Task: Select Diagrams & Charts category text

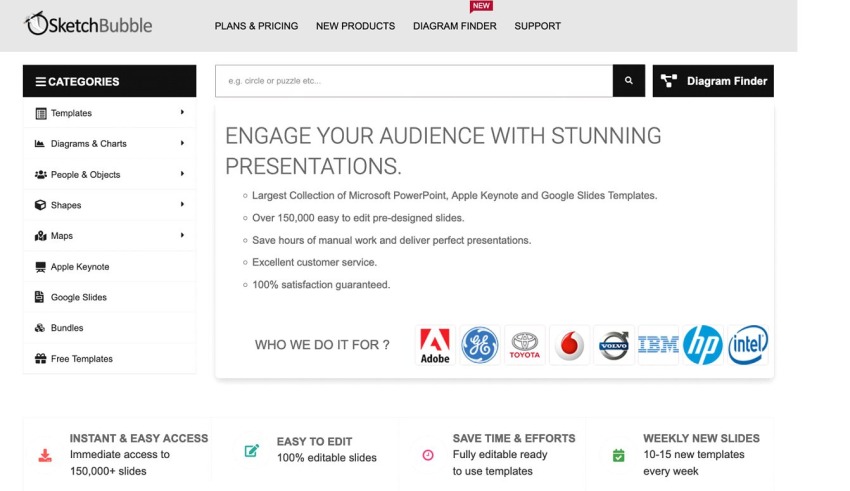Action: coord(88,144)
